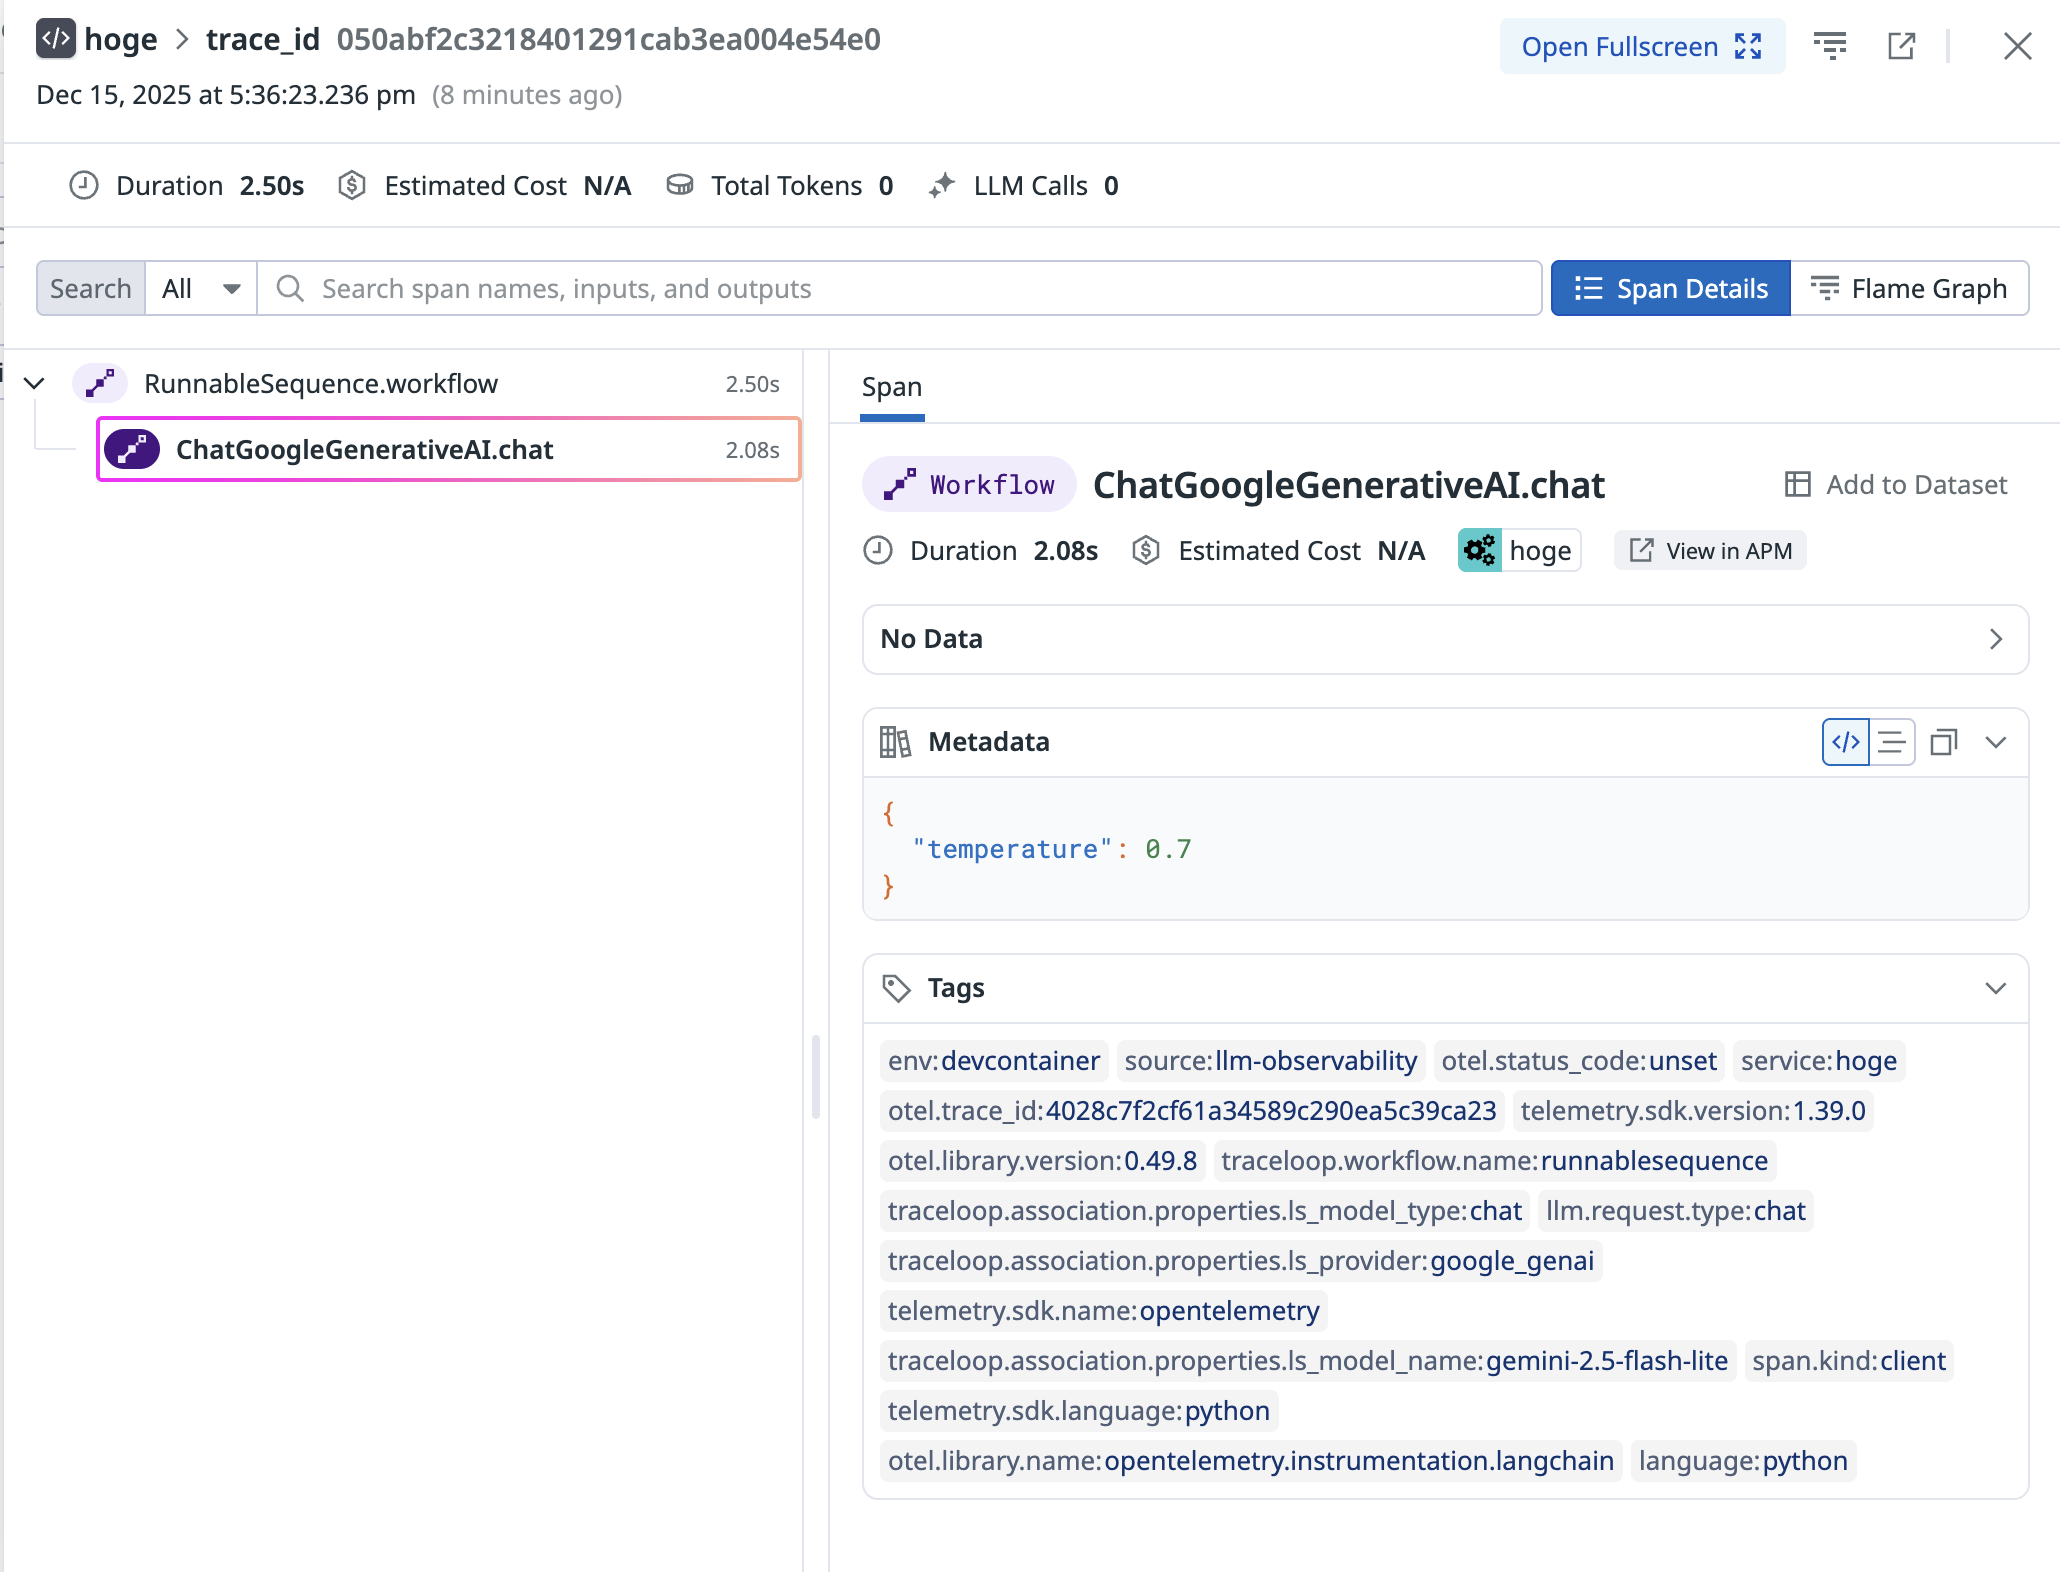Click the View in APM link

(1710, 550)
